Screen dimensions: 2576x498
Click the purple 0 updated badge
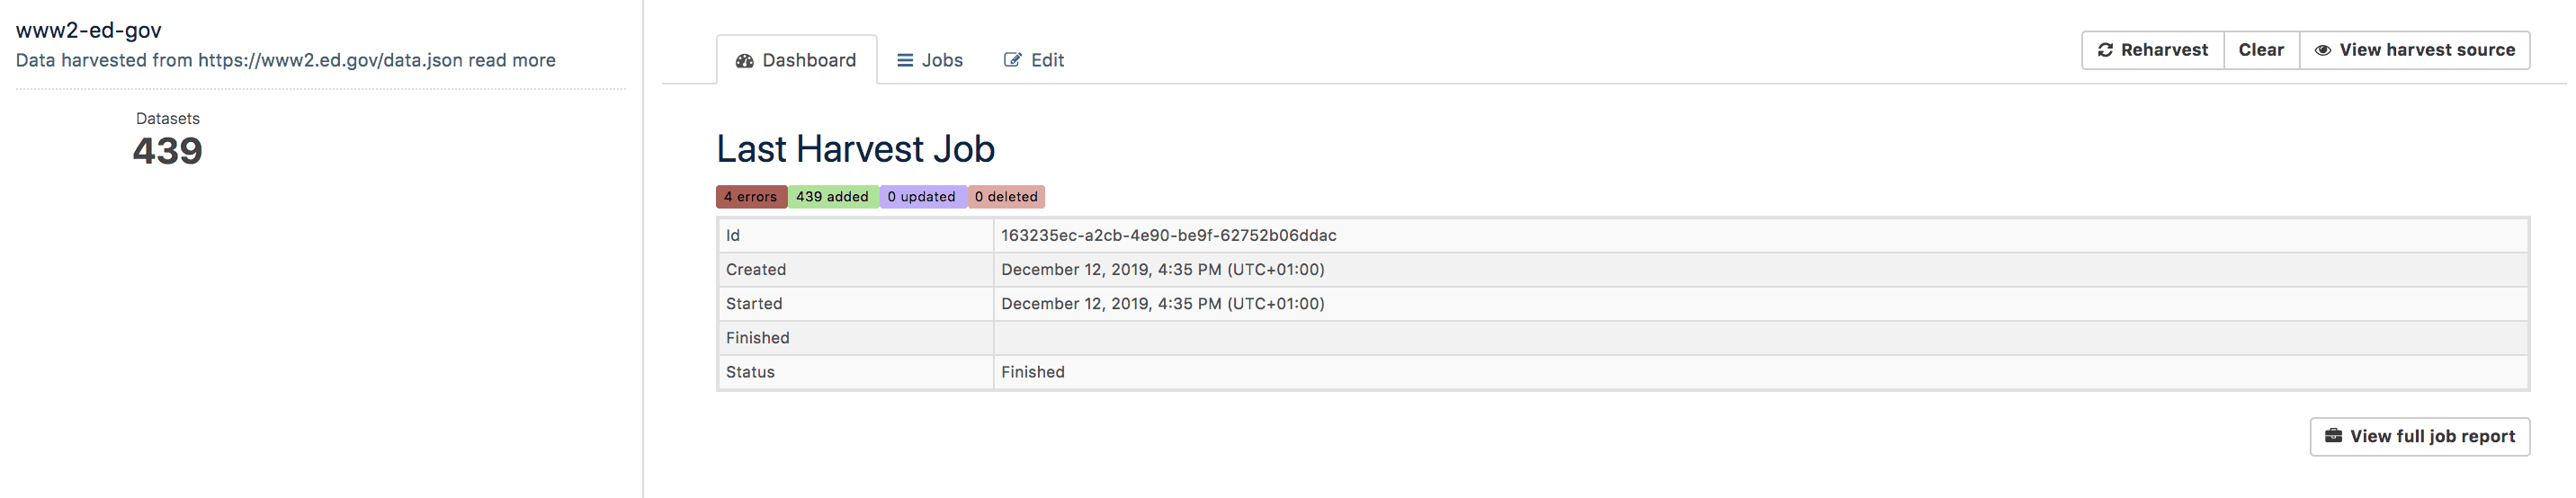point(921,197)
